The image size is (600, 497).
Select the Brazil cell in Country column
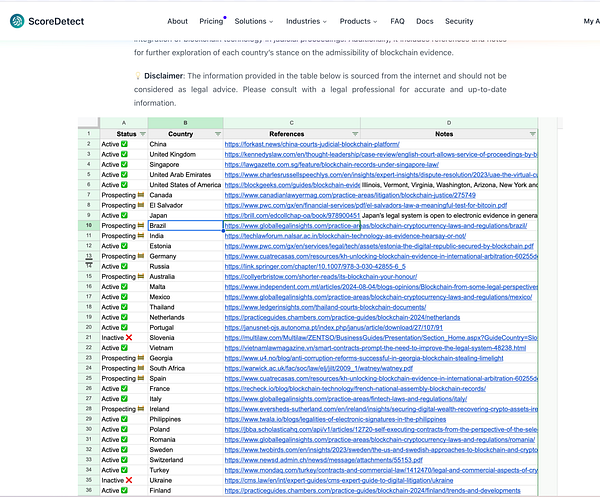click(x=185, y=225)
